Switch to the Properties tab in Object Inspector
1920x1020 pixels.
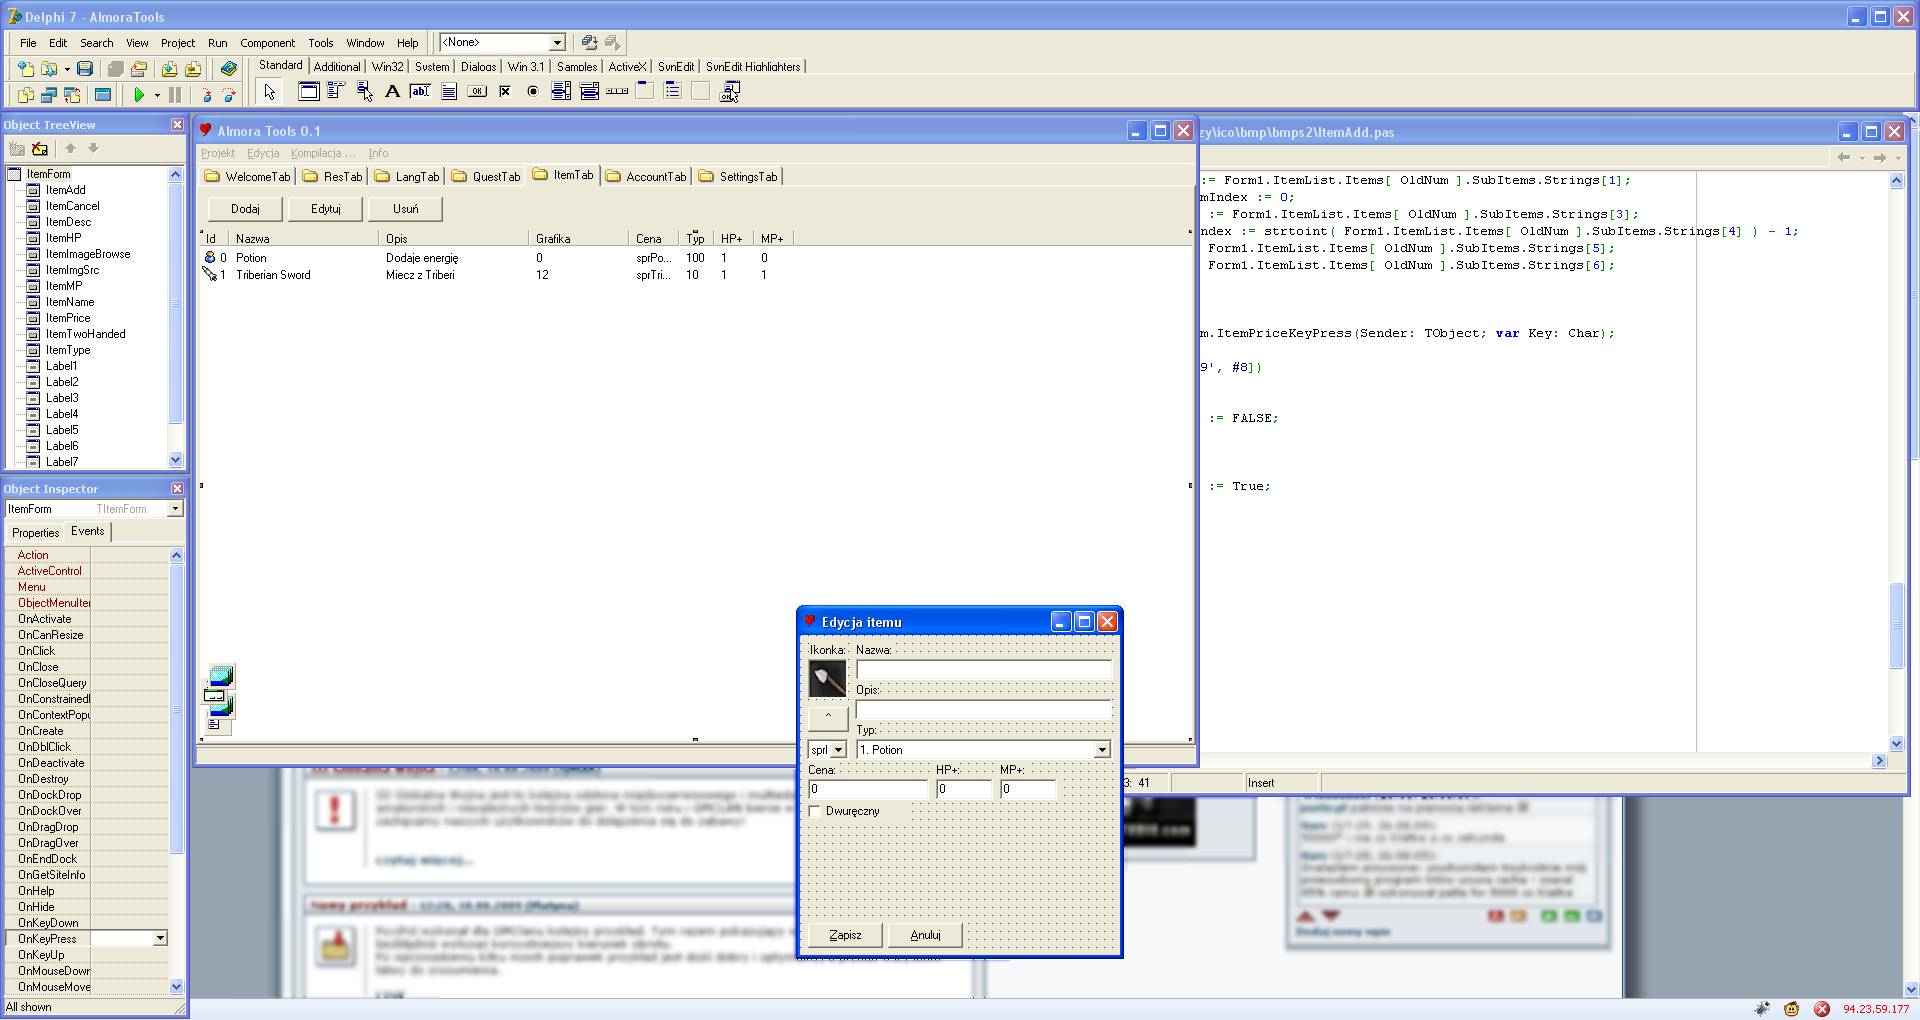pyautogui.click(x=36, y=533)
